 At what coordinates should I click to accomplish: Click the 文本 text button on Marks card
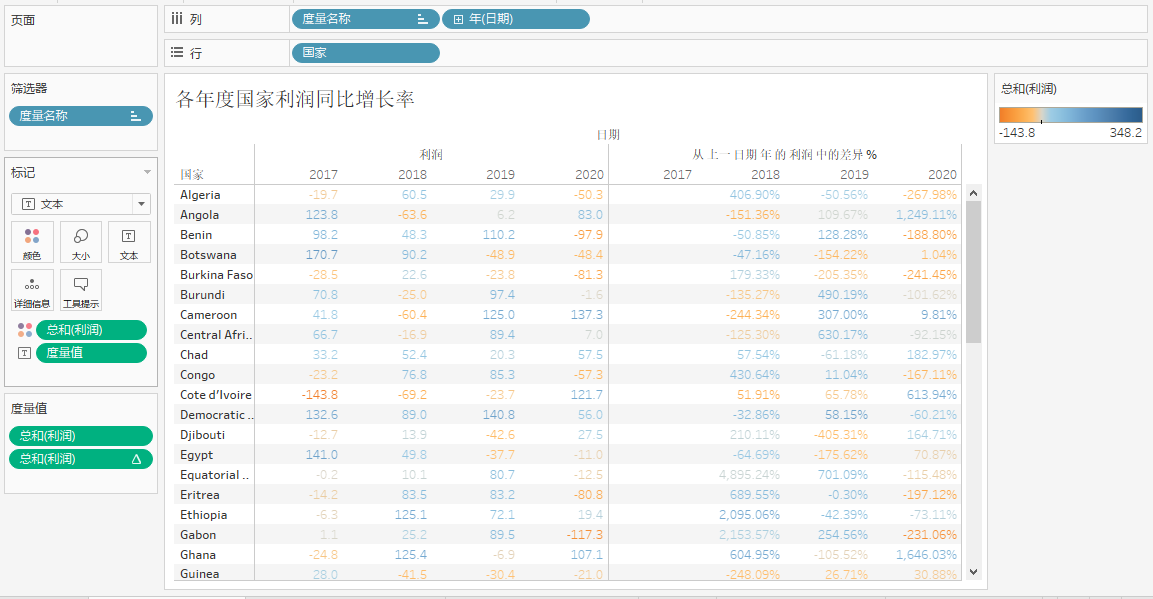click(129, 243)
